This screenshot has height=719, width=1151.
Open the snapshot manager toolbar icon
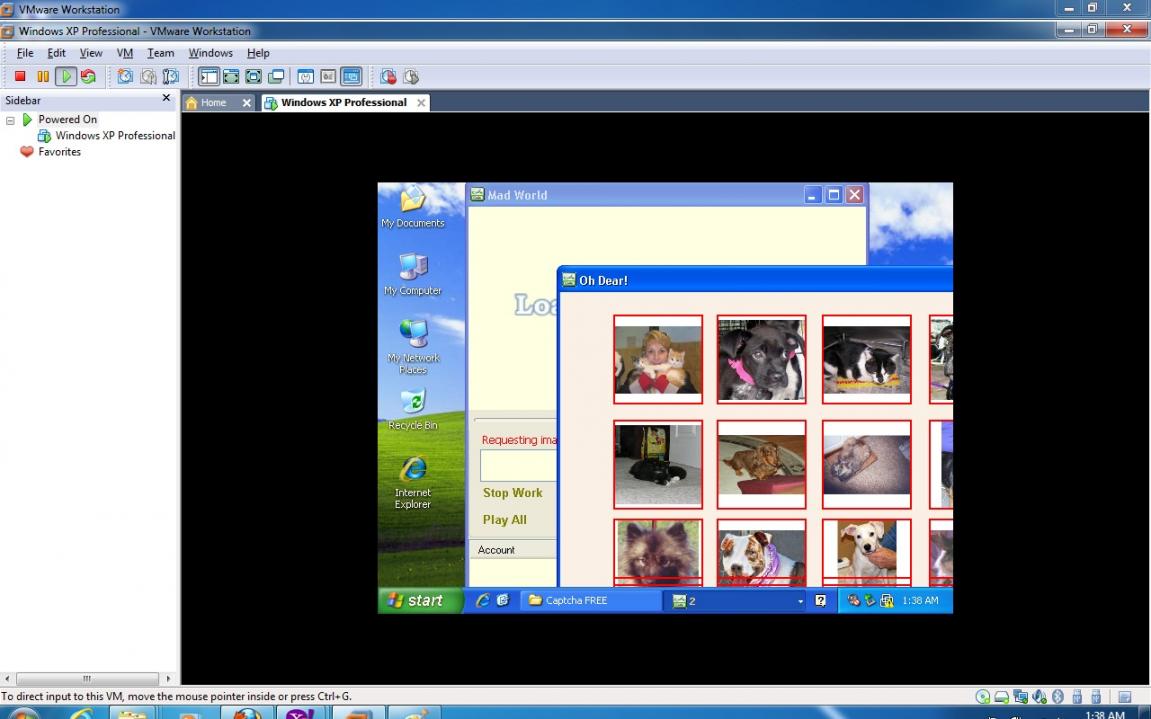(x=171, y=76)
